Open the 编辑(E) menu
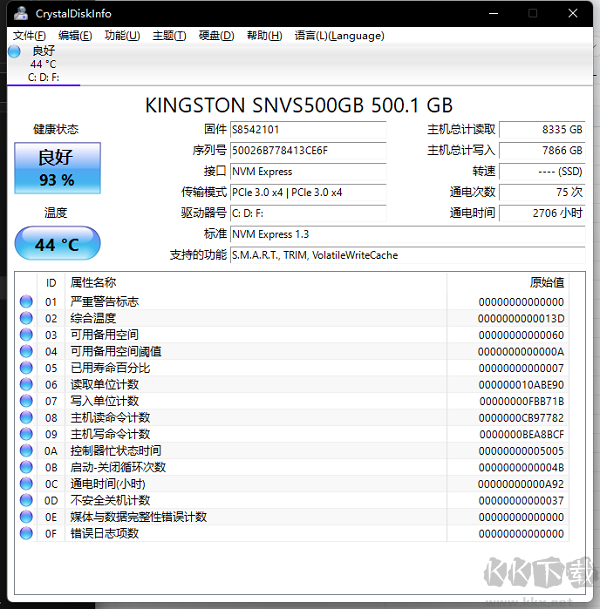This screenshot has height=609, width=600. tap(75, 36)
